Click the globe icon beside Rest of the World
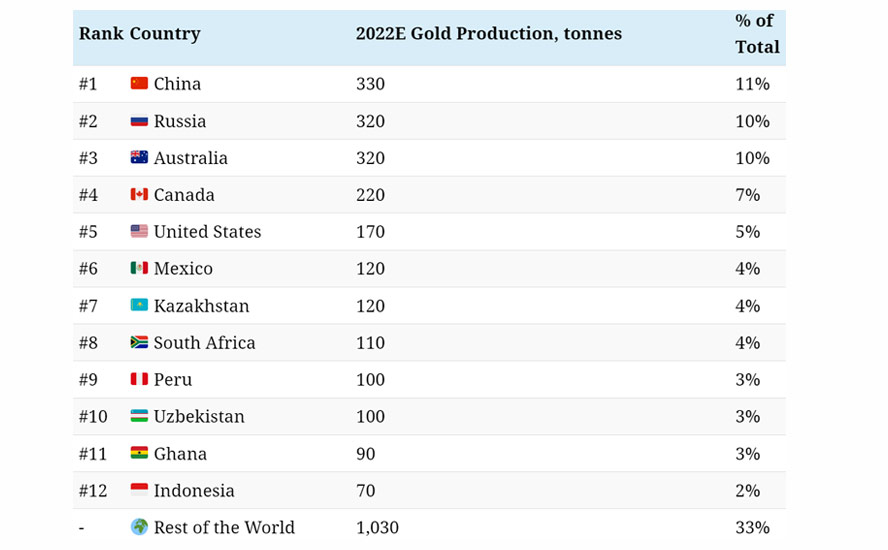 coord(139,527)
